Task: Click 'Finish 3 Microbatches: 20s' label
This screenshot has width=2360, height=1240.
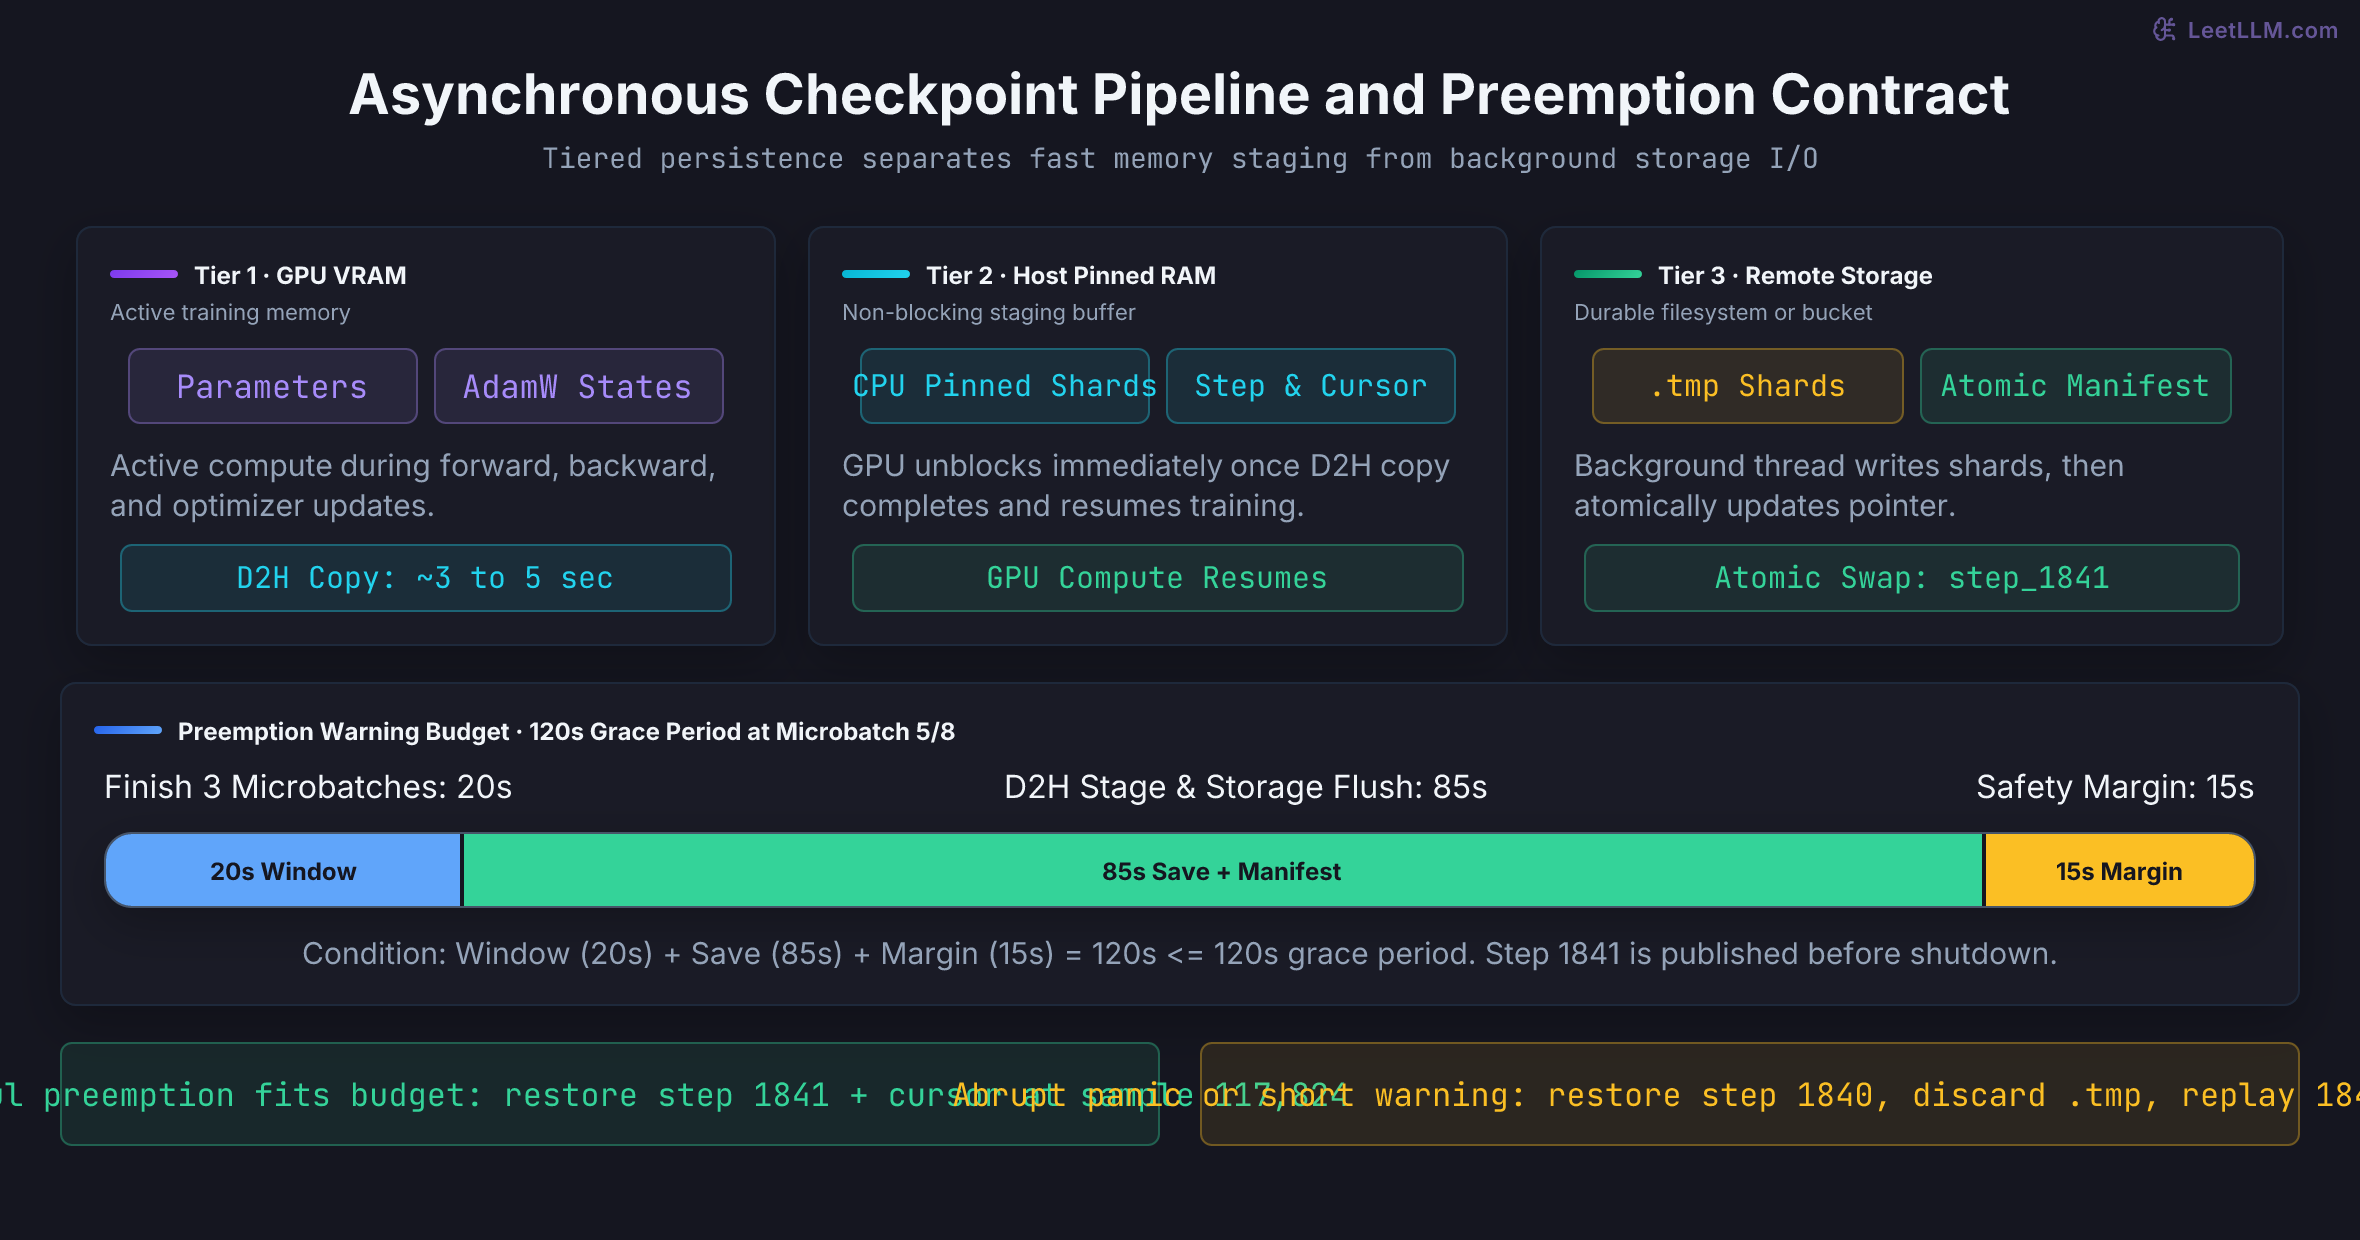Action: coord(308,788)
